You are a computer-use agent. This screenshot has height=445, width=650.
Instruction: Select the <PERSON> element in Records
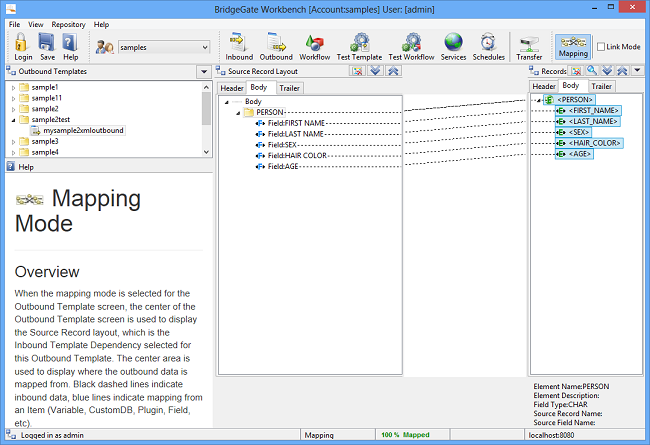[x=570, y=100]
